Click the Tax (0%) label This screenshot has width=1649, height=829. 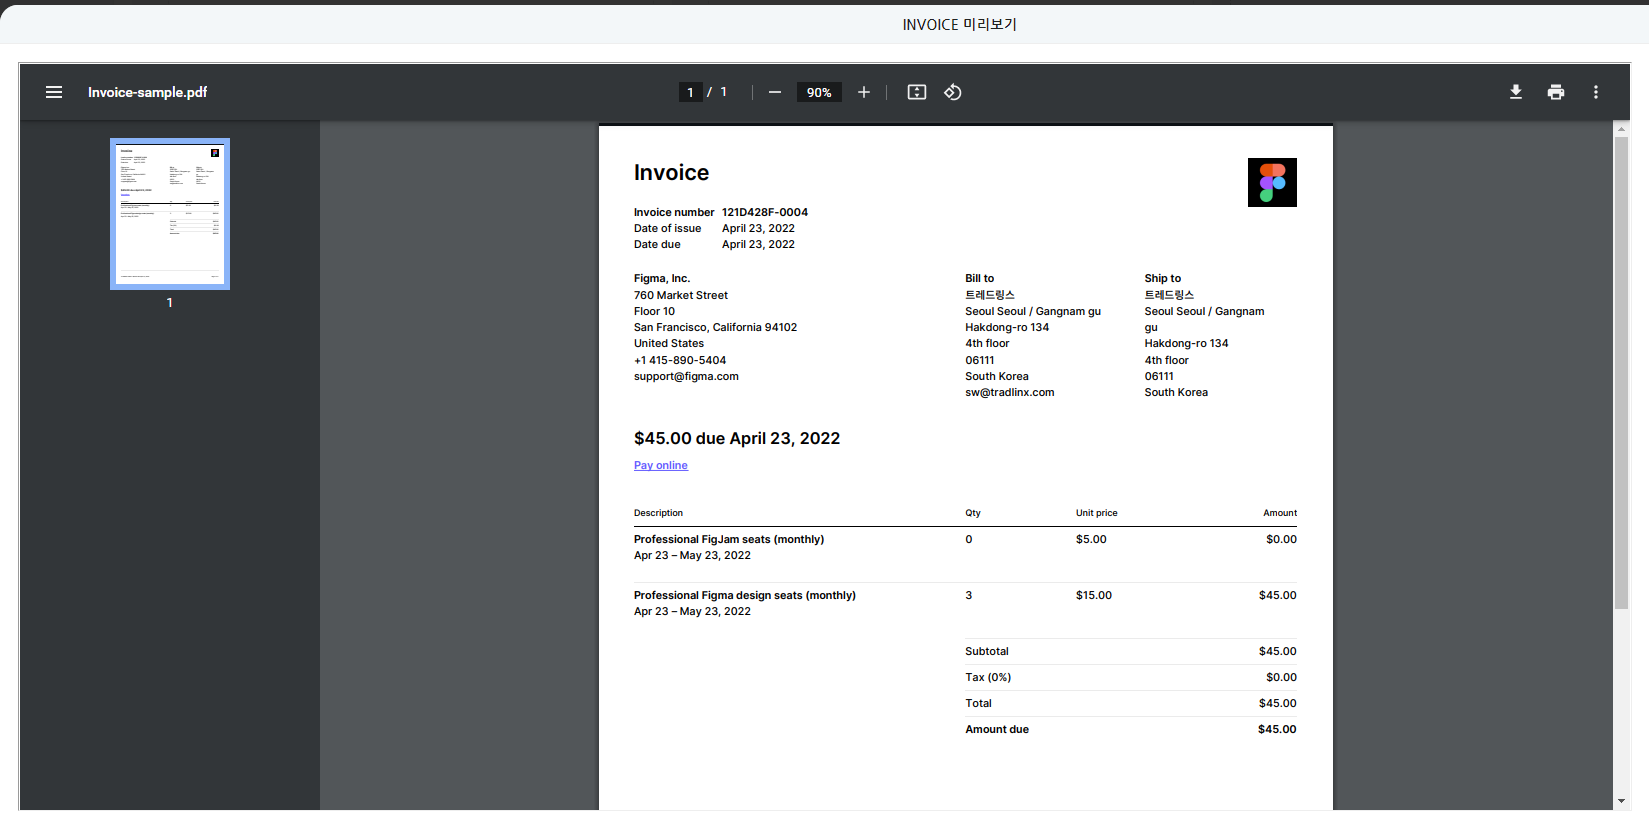(988, 677)
